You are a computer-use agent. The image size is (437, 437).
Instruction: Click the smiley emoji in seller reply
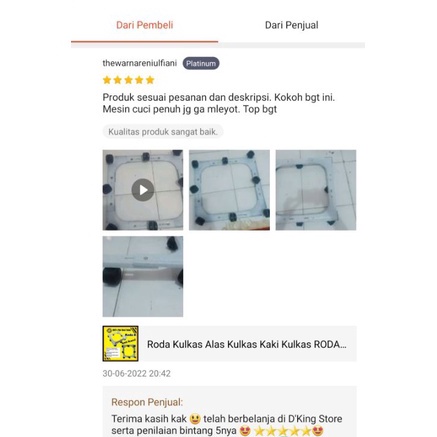click(x=195, y=419)
